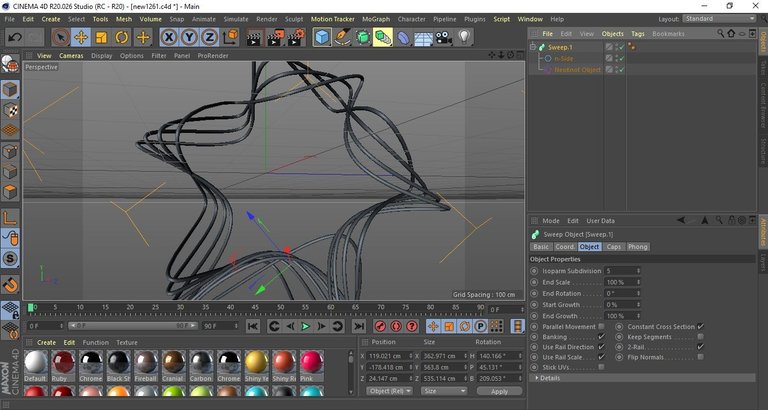Viewport: 768px width, 410px height.
Task: Add a camera object
Action: (x=444, y=37)
